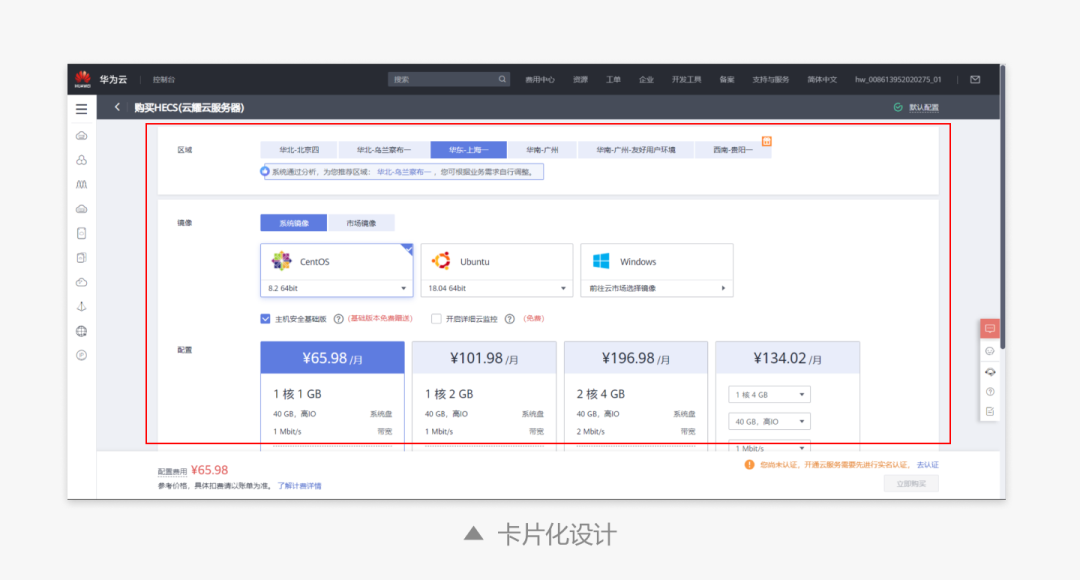Select region 华北-北京四

pos(299,149)
